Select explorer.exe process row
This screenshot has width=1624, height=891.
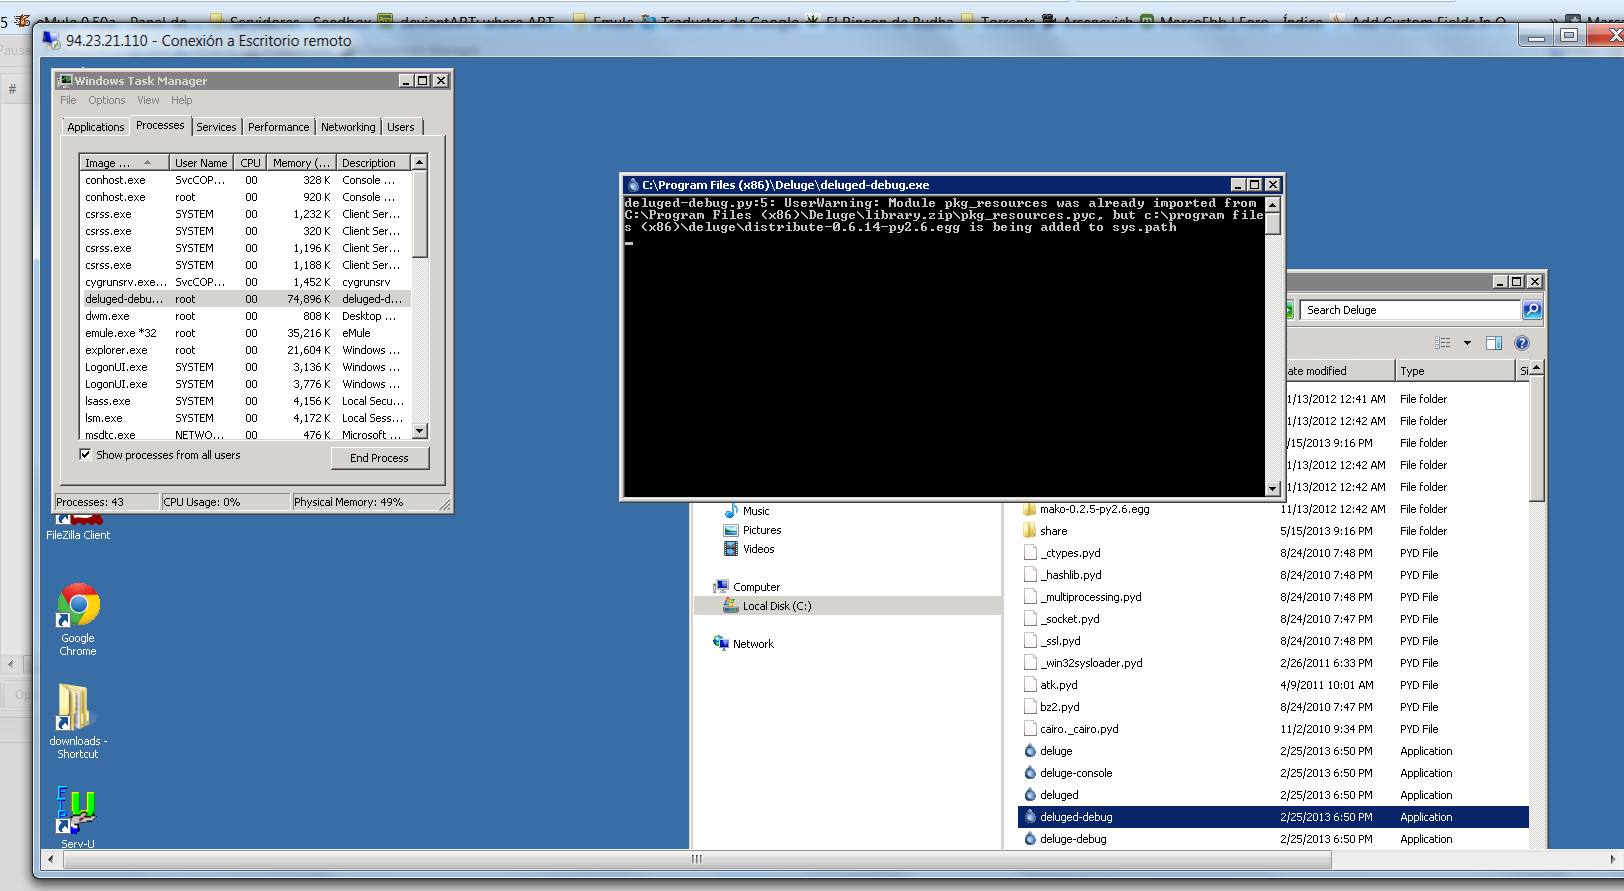(x=245, y=350)
